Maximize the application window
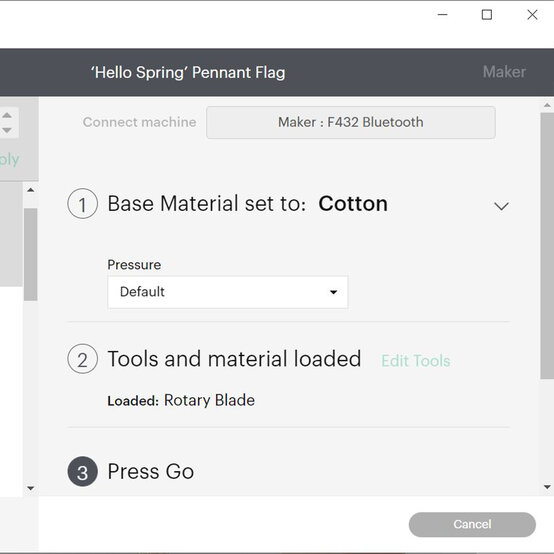 (x=487, y=15)
